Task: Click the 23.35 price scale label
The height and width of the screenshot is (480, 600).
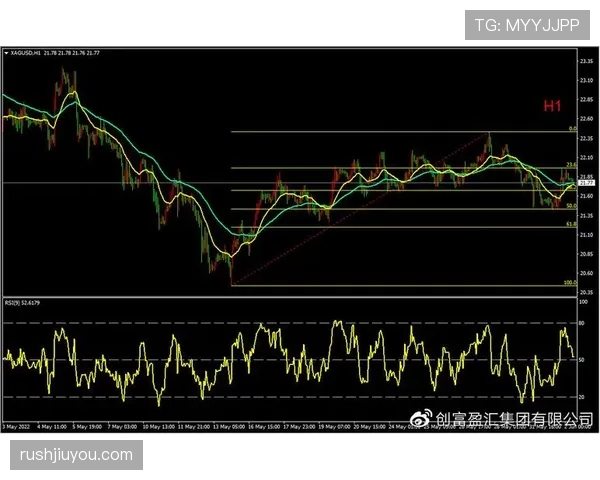Action: click(x=586, y=61)
